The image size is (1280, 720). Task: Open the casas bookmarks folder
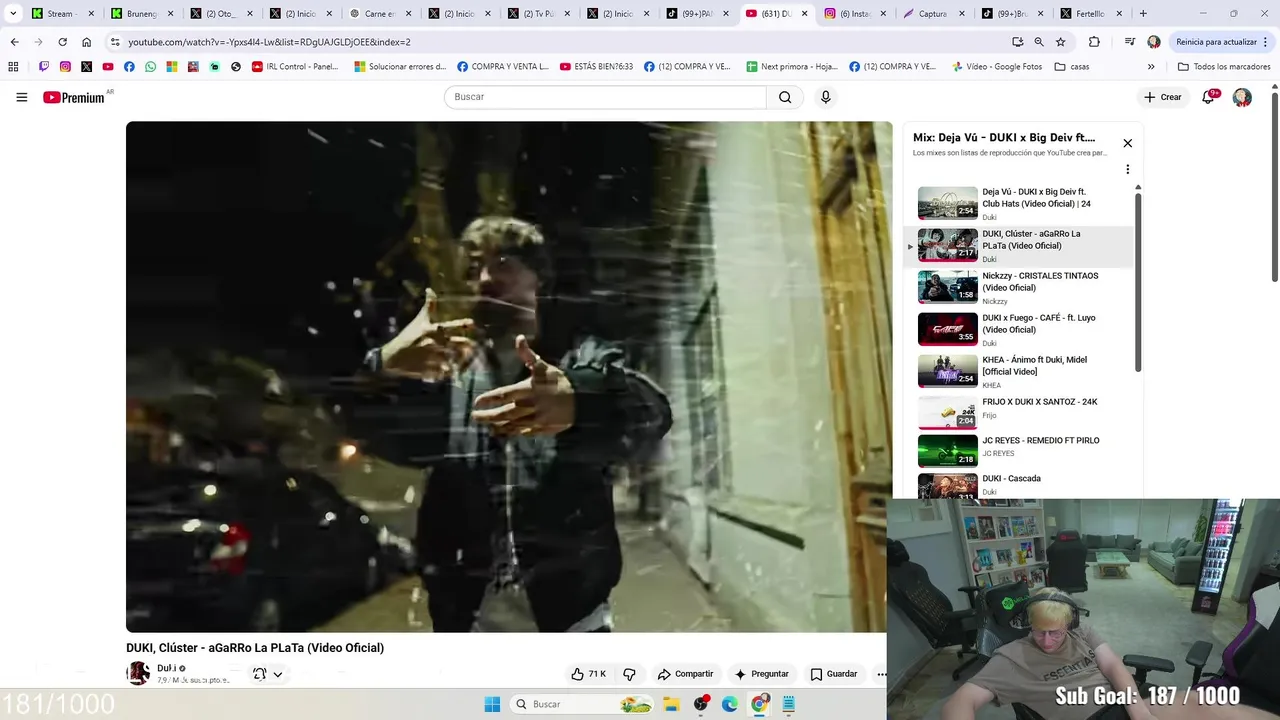pyautogui.click(x=1072, y=67)
